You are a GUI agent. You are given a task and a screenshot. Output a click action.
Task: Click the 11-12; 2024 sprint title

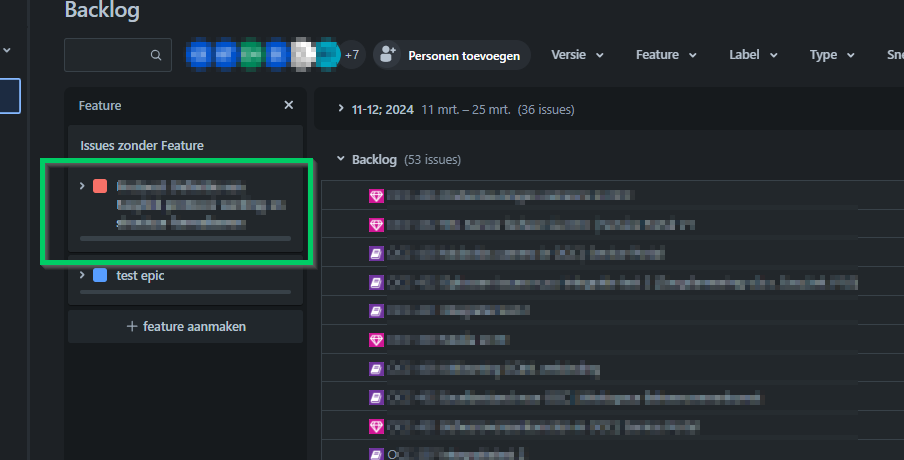[383, 110]
